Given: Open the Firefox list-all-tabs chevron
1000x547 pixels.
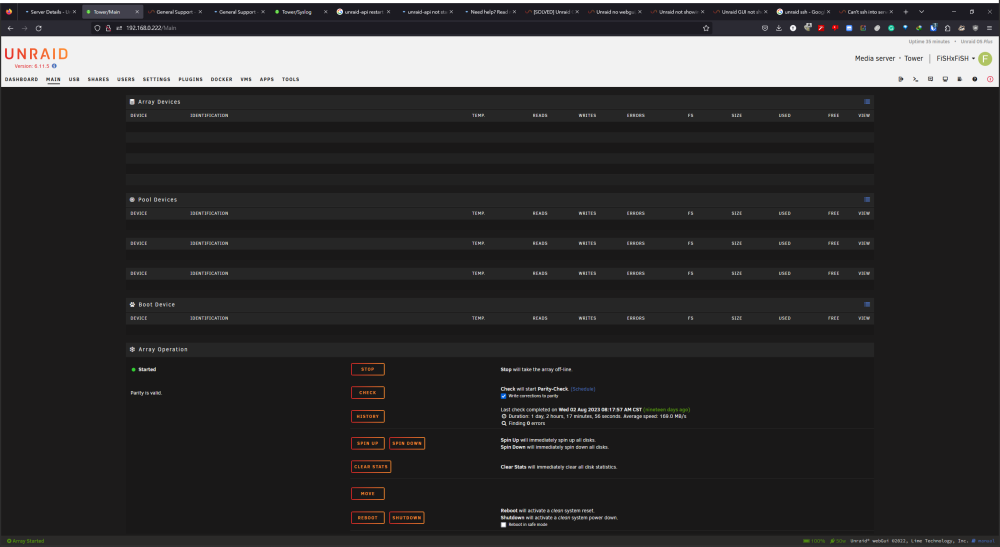Looking at the screenshot, I should click(x=921, y=11).
